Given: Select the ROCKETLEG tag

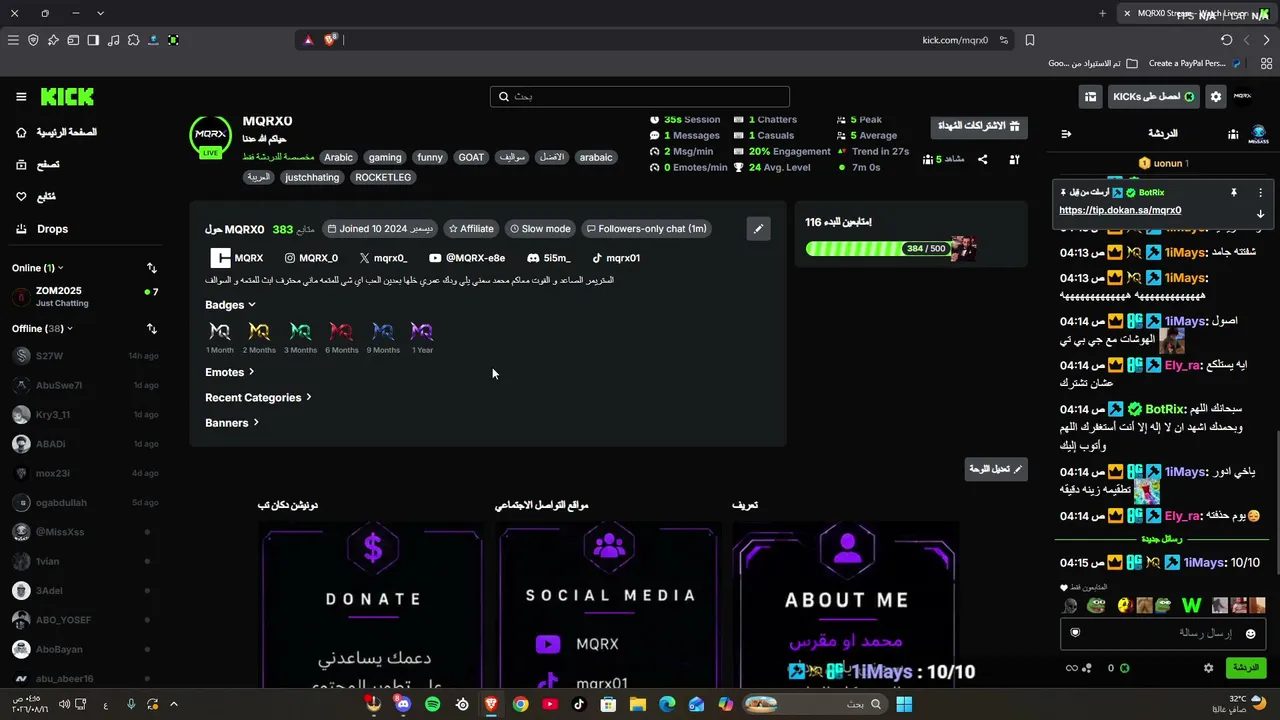Looking at the screenshot, I should point(383,177).
